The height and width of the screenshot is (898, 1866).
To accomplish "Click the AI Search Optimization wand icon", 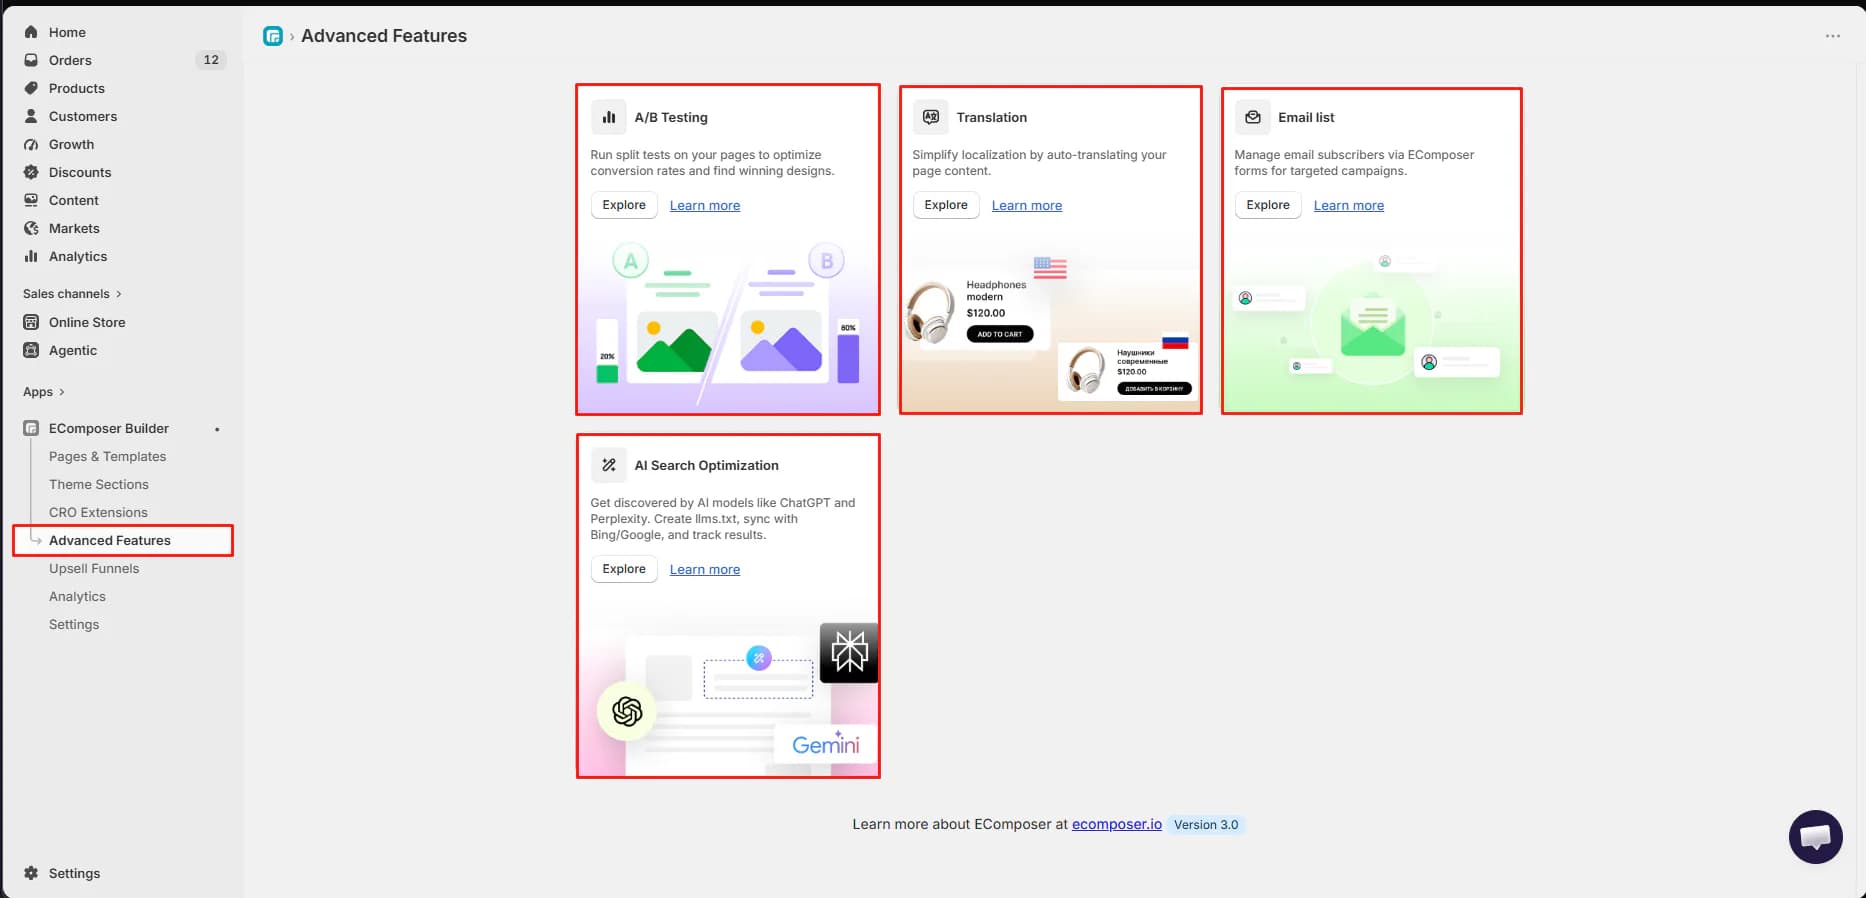I will coord(608,465).
